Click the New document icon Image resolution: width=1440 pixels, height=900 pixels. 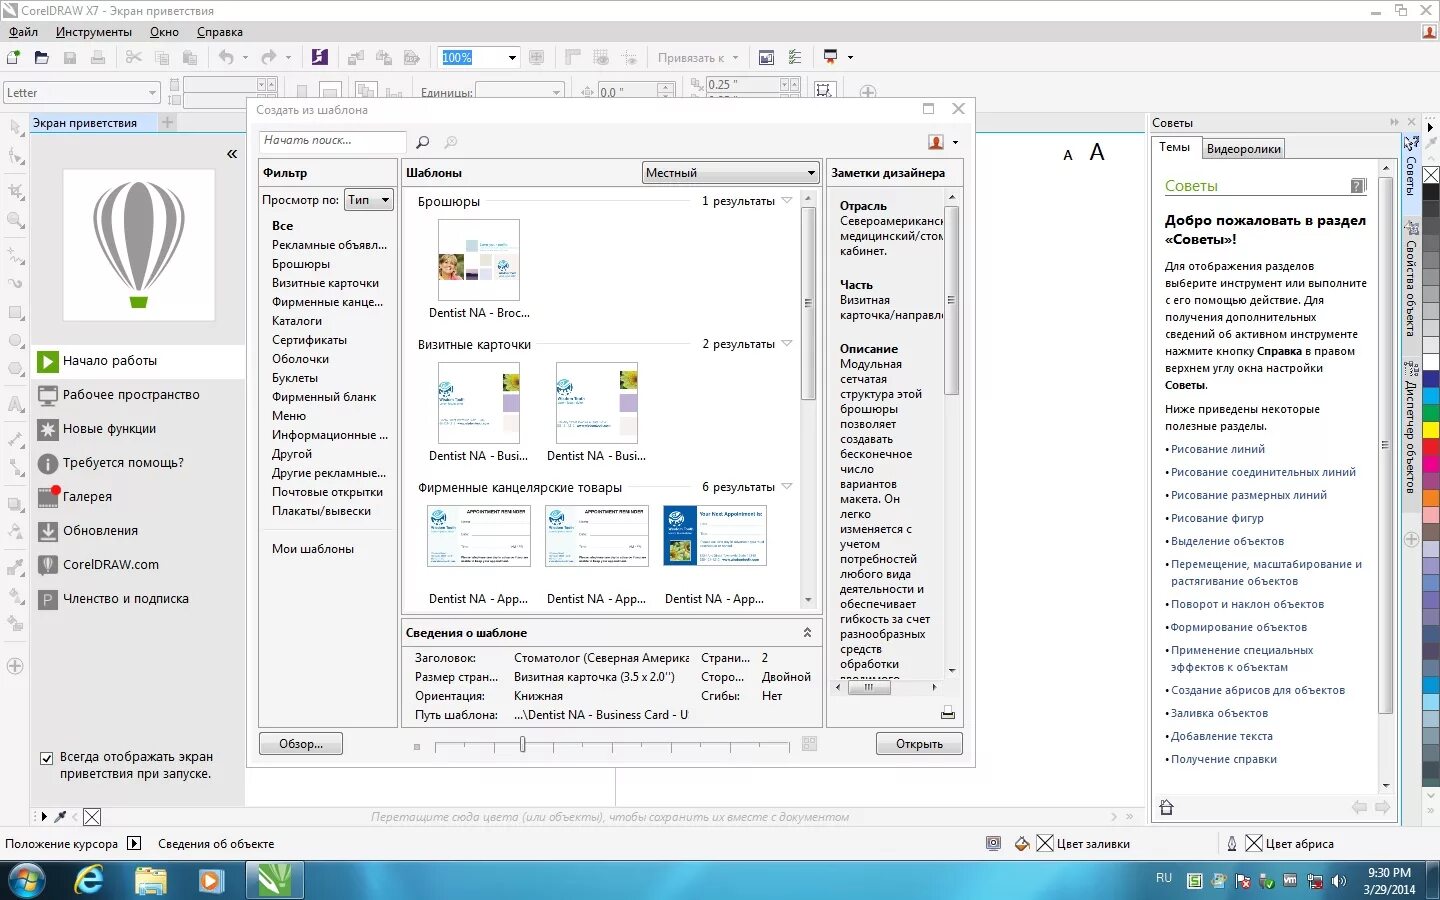click(x=14, y=58)
